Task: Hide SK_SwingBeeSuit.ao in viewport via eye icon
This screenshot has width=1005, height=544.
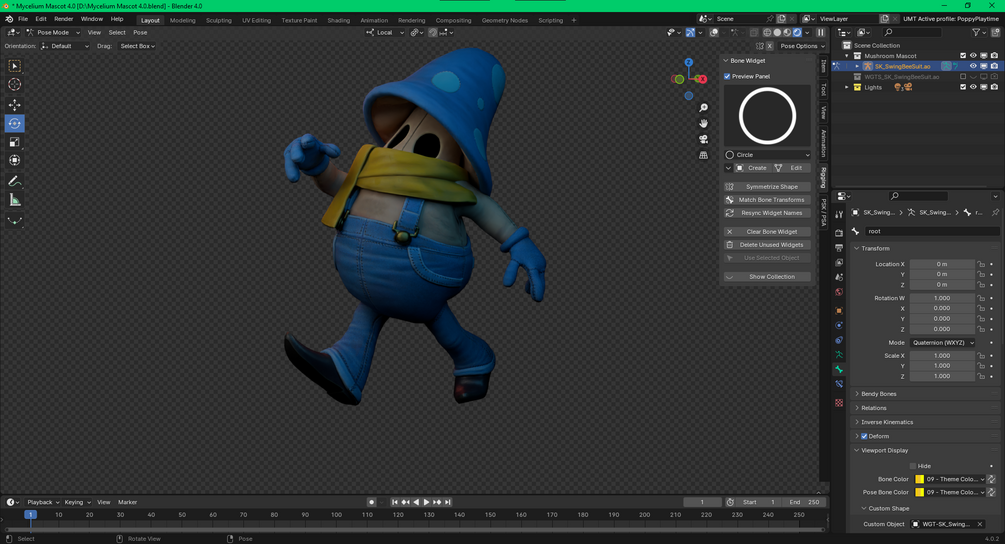Action: click(x=973, y=67)
